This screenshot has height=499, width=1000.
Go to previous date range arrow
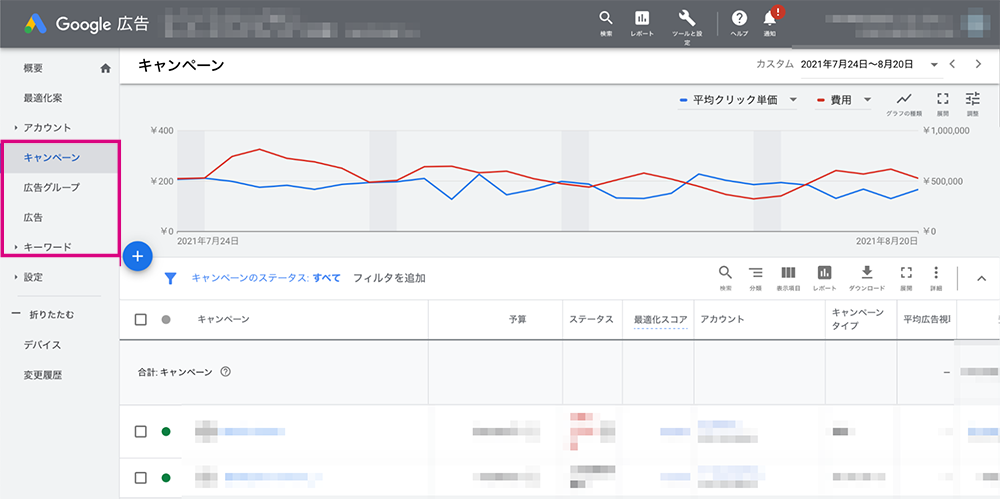click(952, 64)
